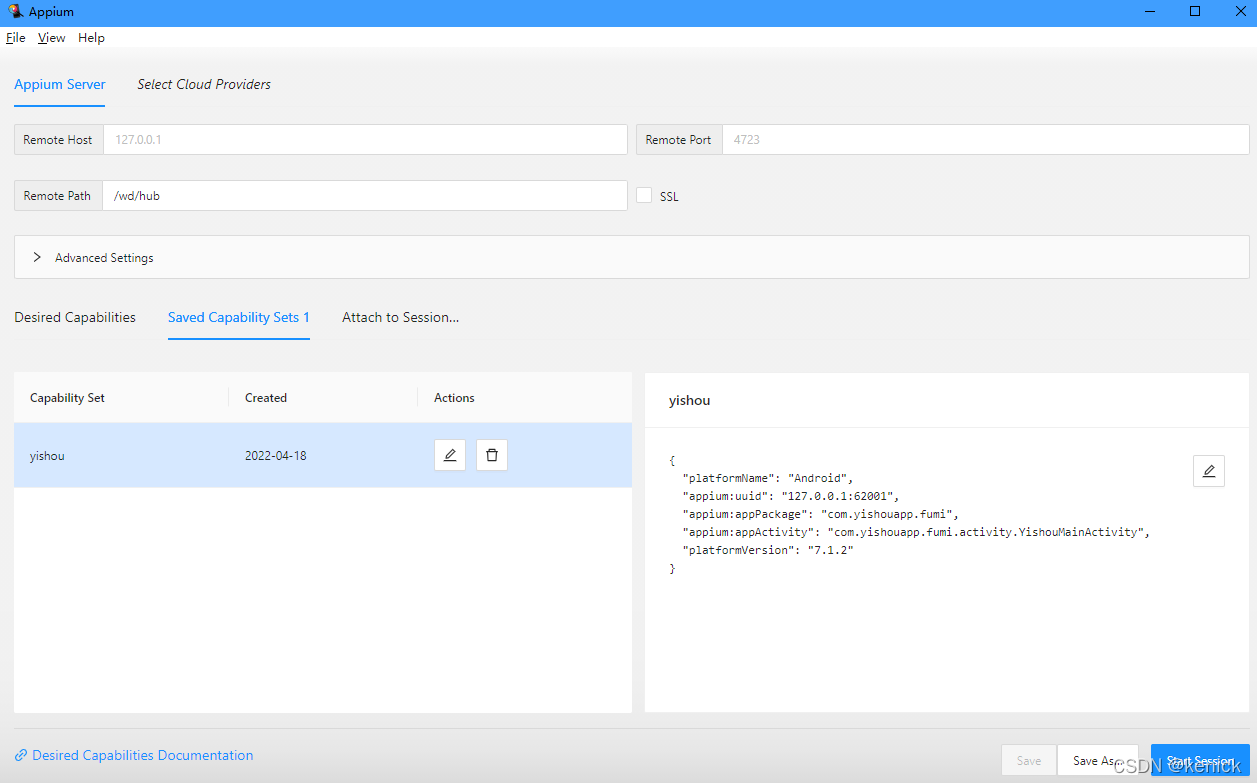The width and height of the screenshot is (1257, 783).
Task: Click the 2022-04-18 created date
Action: coord(276,456)
